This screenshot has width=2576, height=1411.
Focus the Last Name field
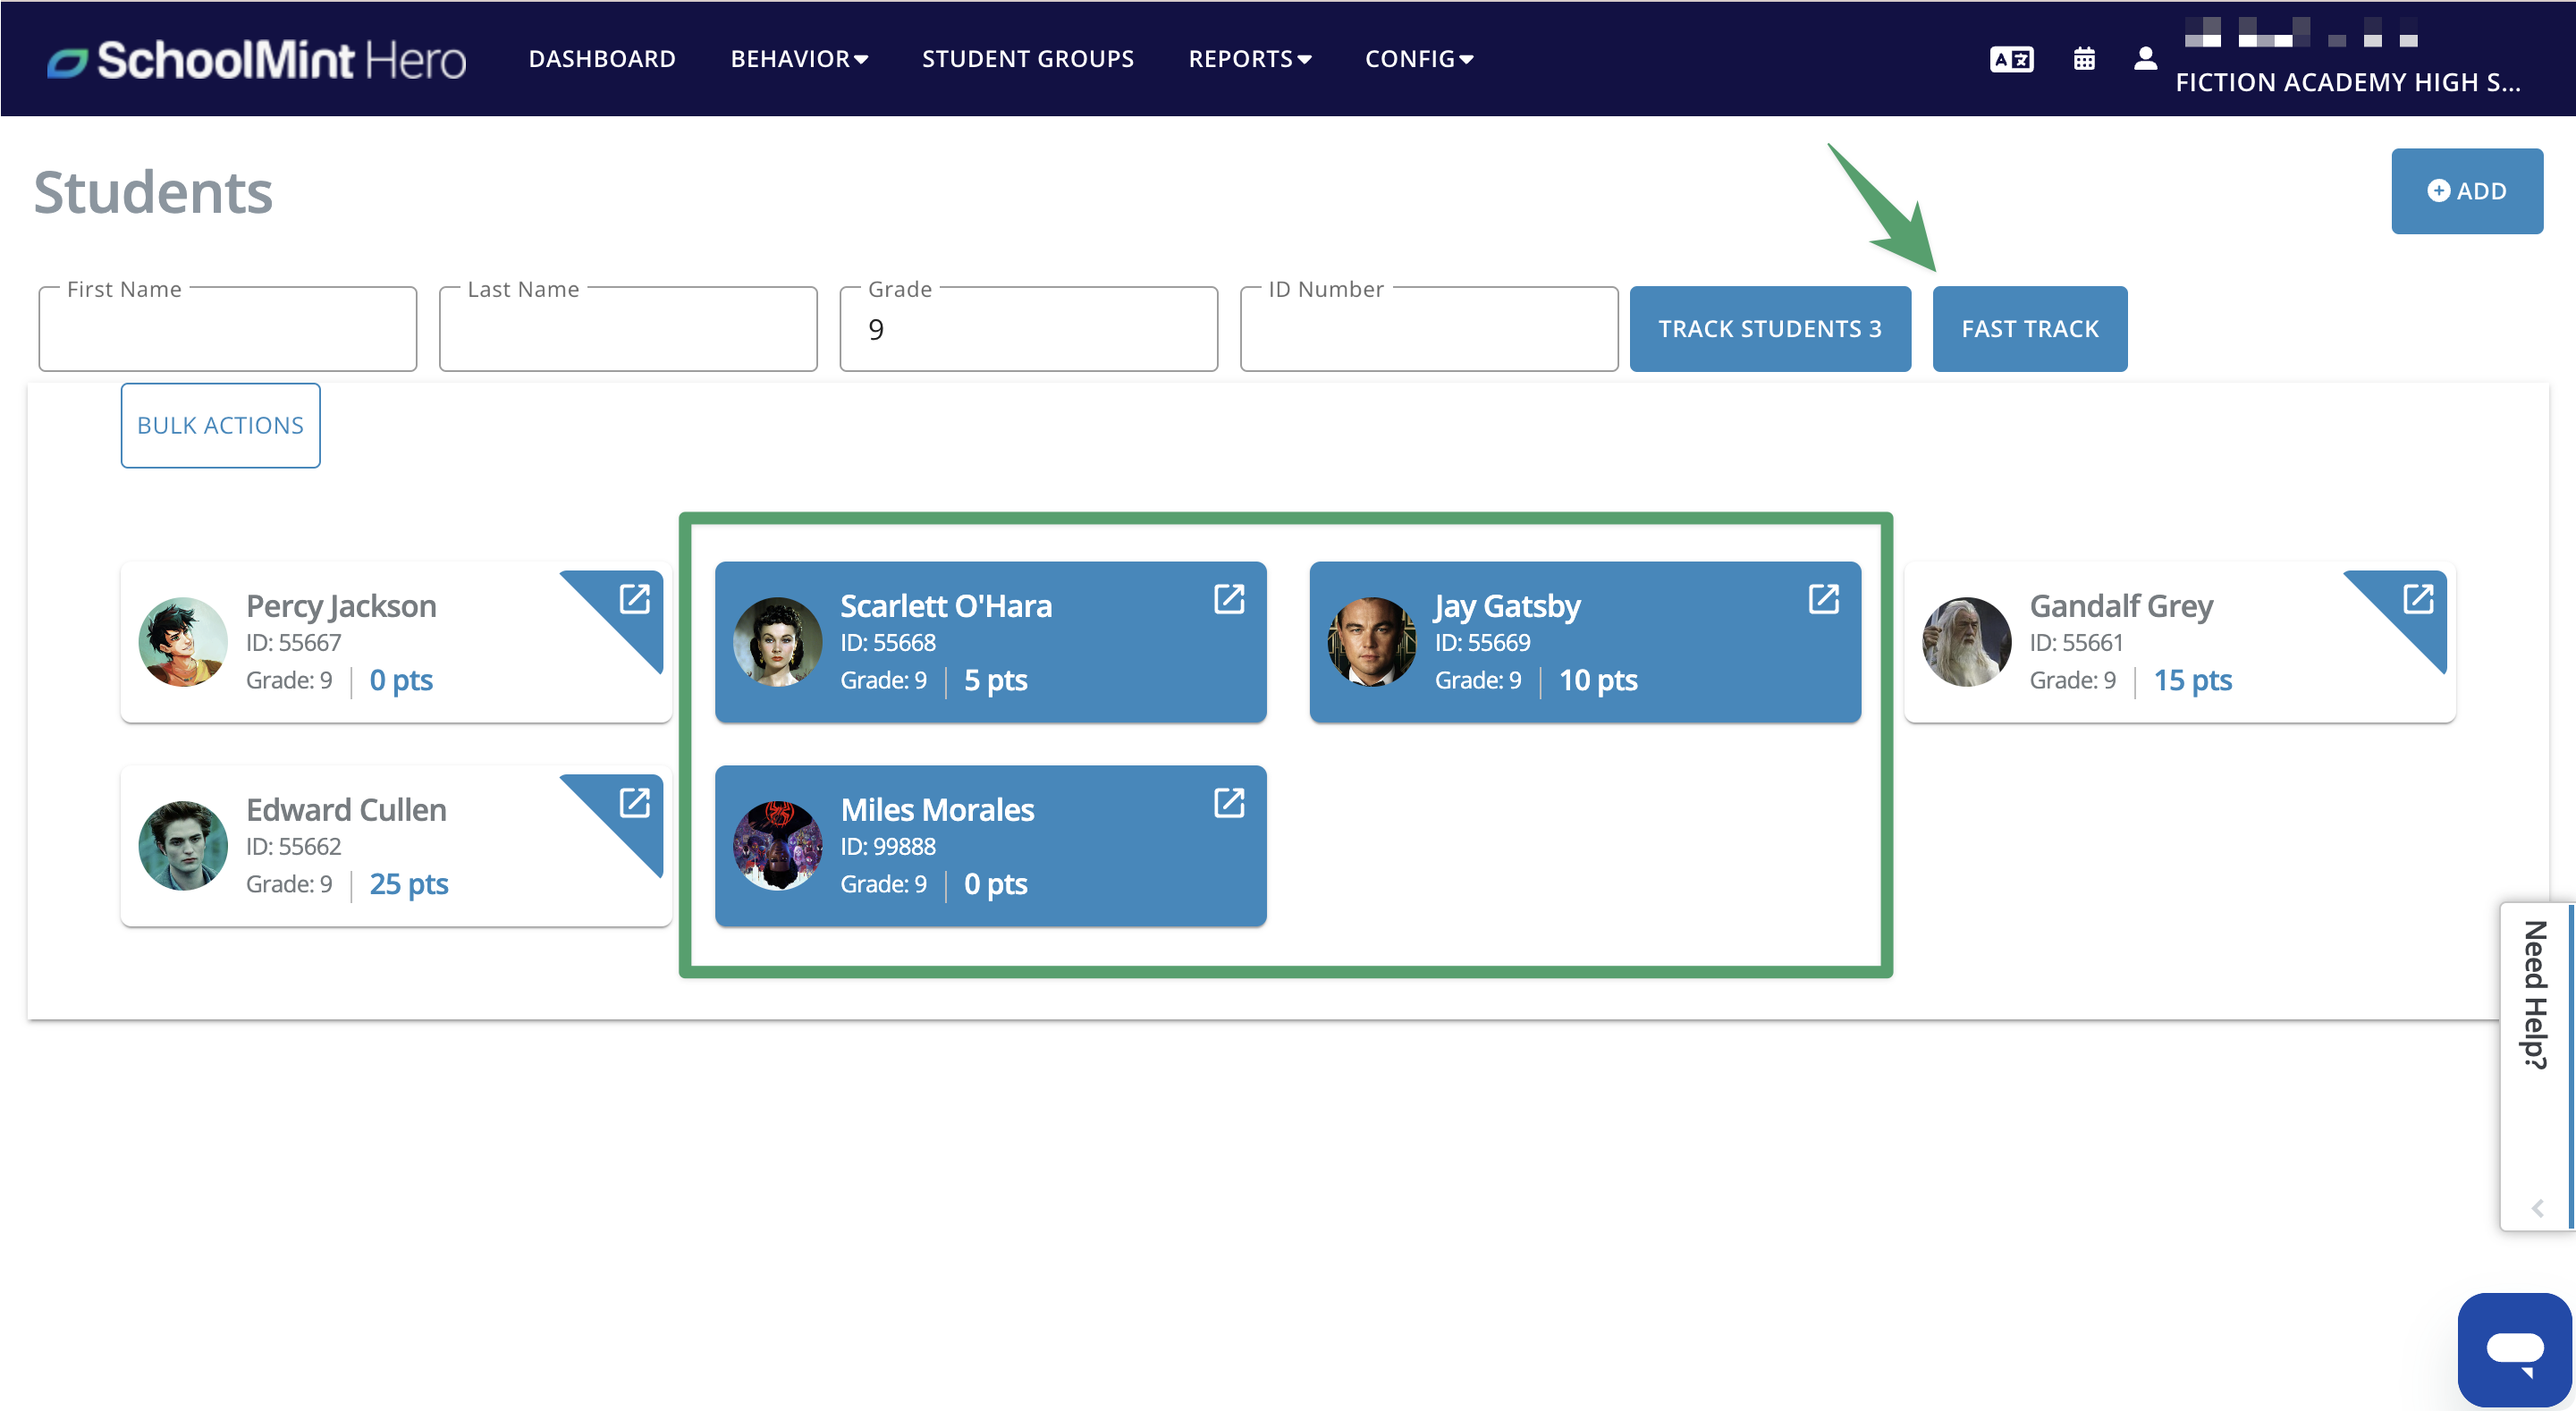pos(628,329)
